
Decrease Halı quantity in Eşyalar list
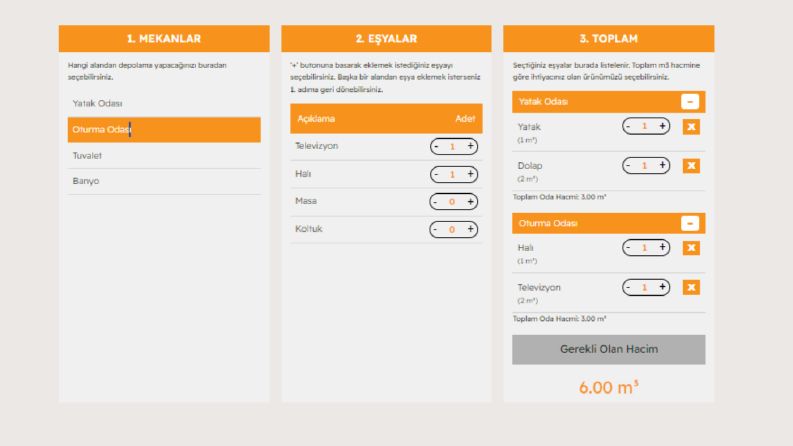click(436, 174)
